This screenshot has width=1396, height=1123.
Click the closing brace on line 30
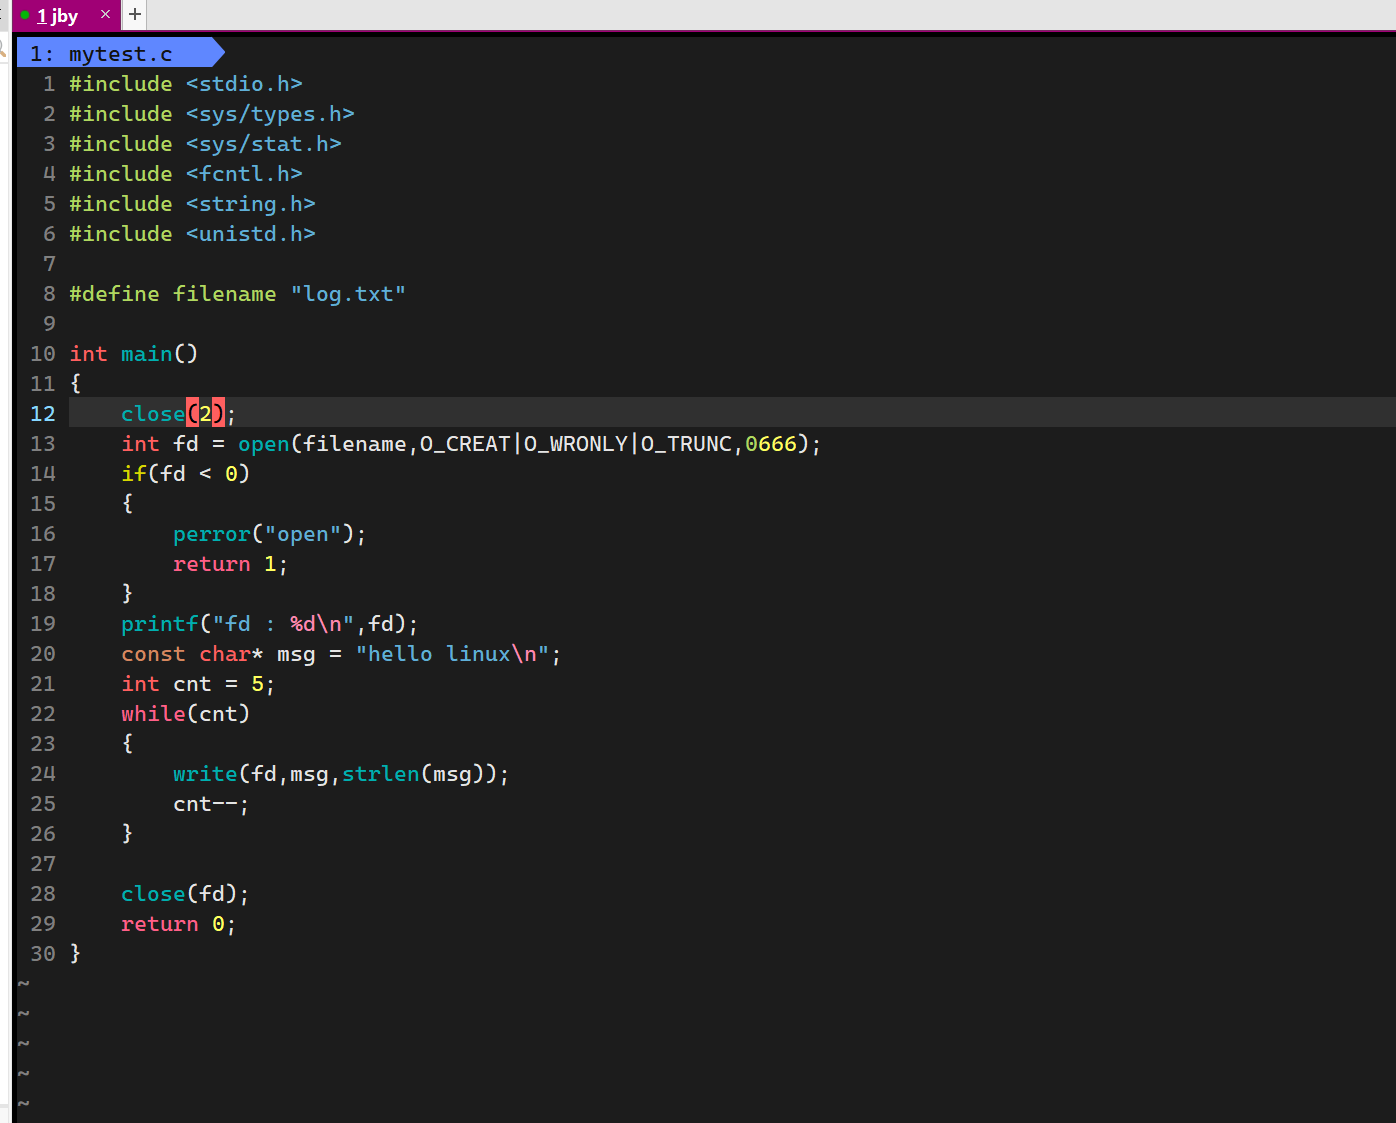75,954
